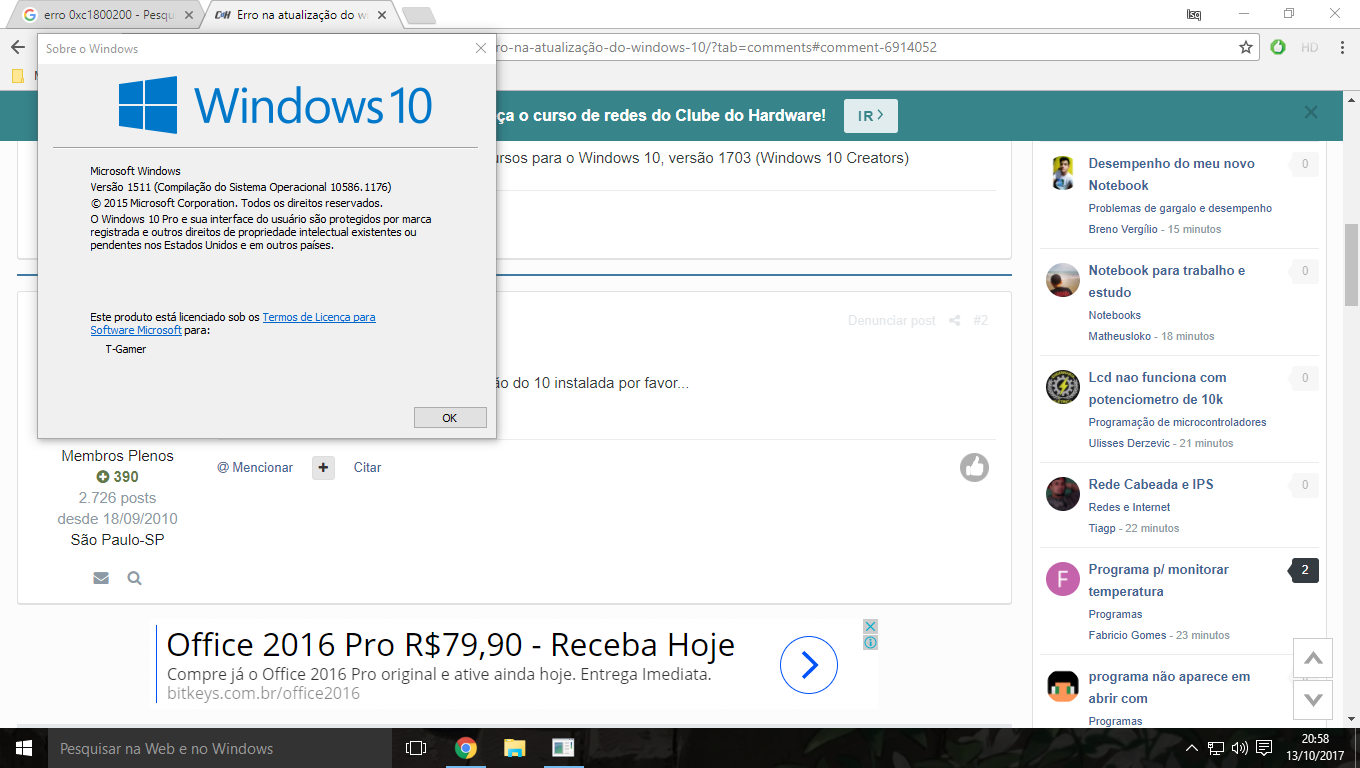The image size is (1360, 768).
Task: Click the page vertical scrollbar thumb
Action: (1351, 266)
